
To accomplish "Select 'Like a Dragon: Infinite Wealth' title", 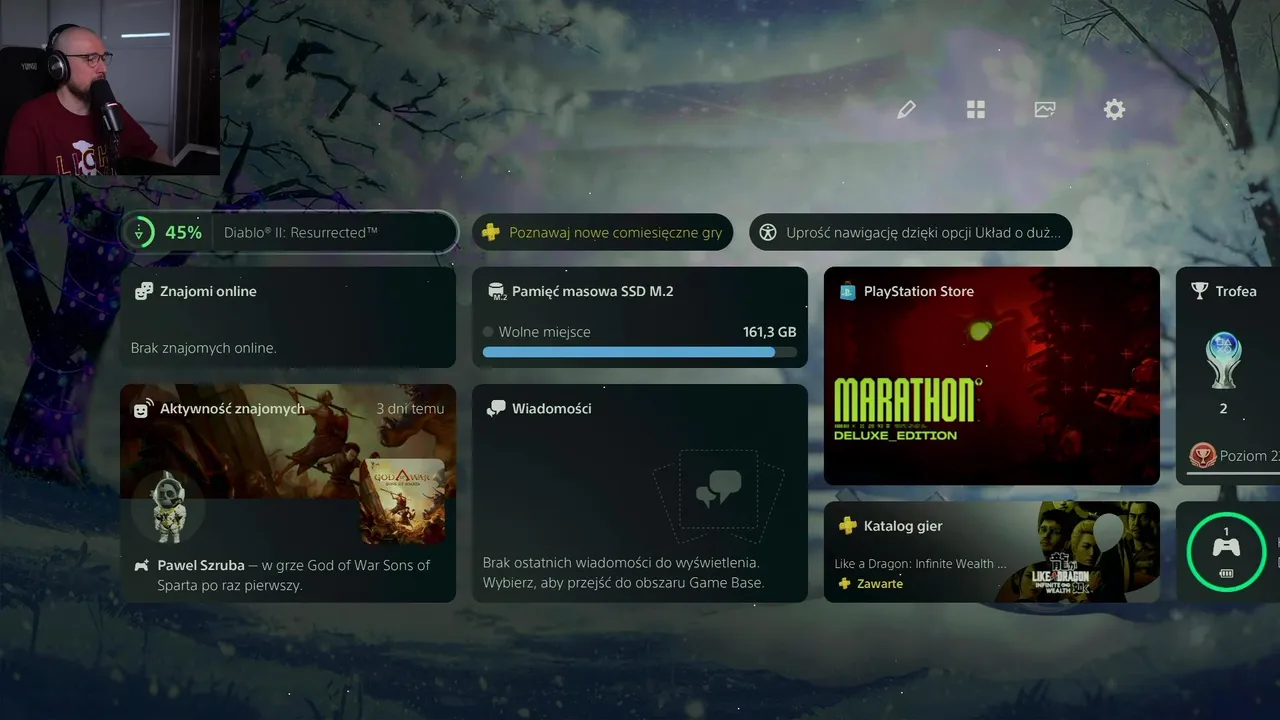I will click(921, 564).
